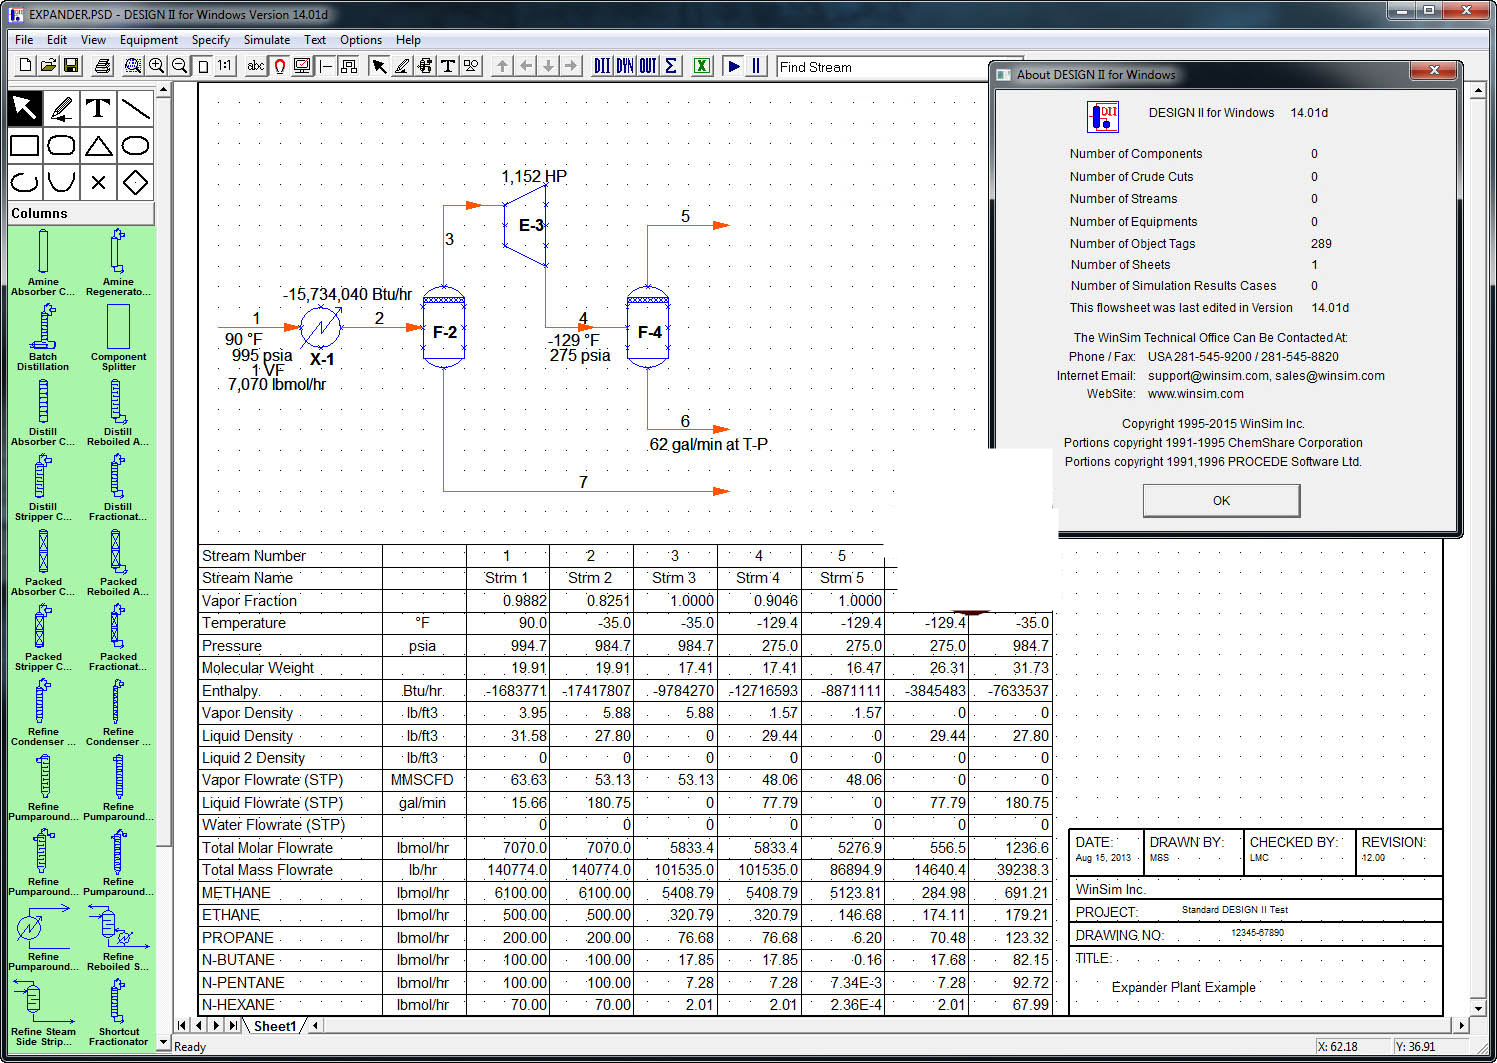Click the equipment palette scroll-down arrow
The image size is (1497, 1063).
(164, 1042)
